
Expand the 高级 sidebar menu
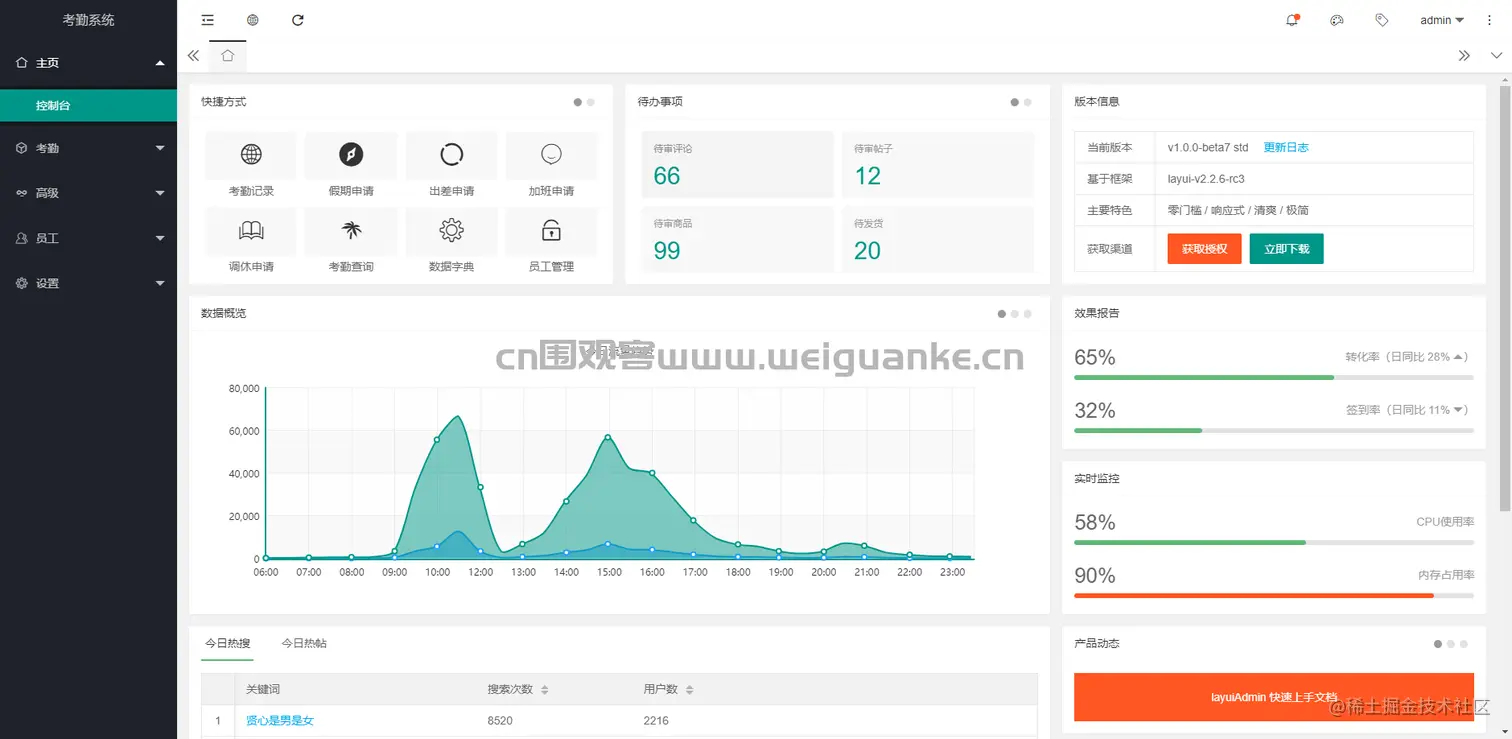(x=88, y=193)
